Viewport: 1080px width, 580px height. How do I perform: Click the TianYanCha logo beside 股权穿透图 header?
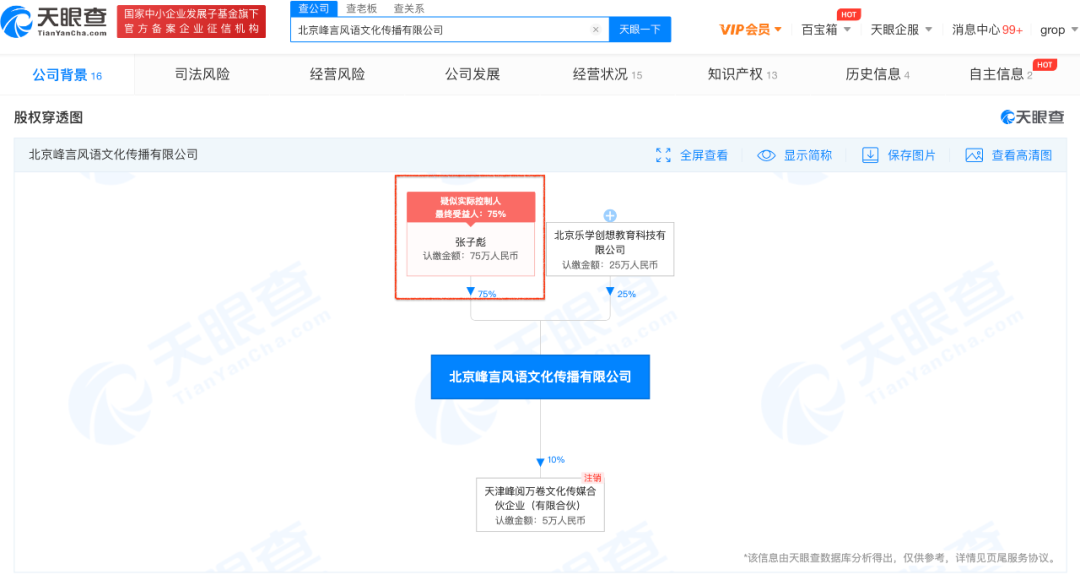click(1030, 117)
